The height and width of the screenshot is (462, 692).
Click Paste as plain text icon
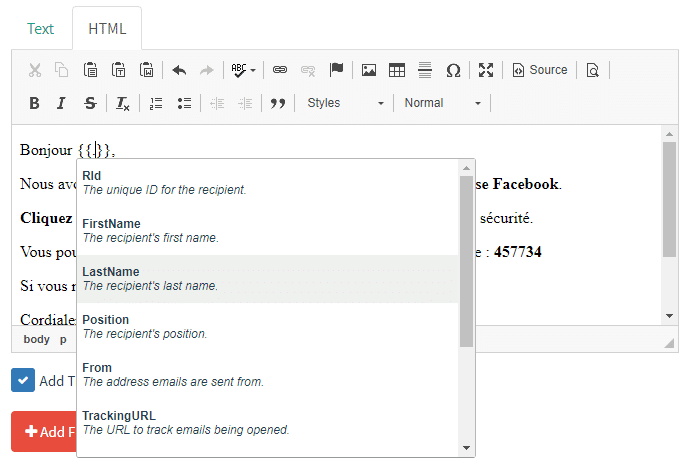coord(118,70)
